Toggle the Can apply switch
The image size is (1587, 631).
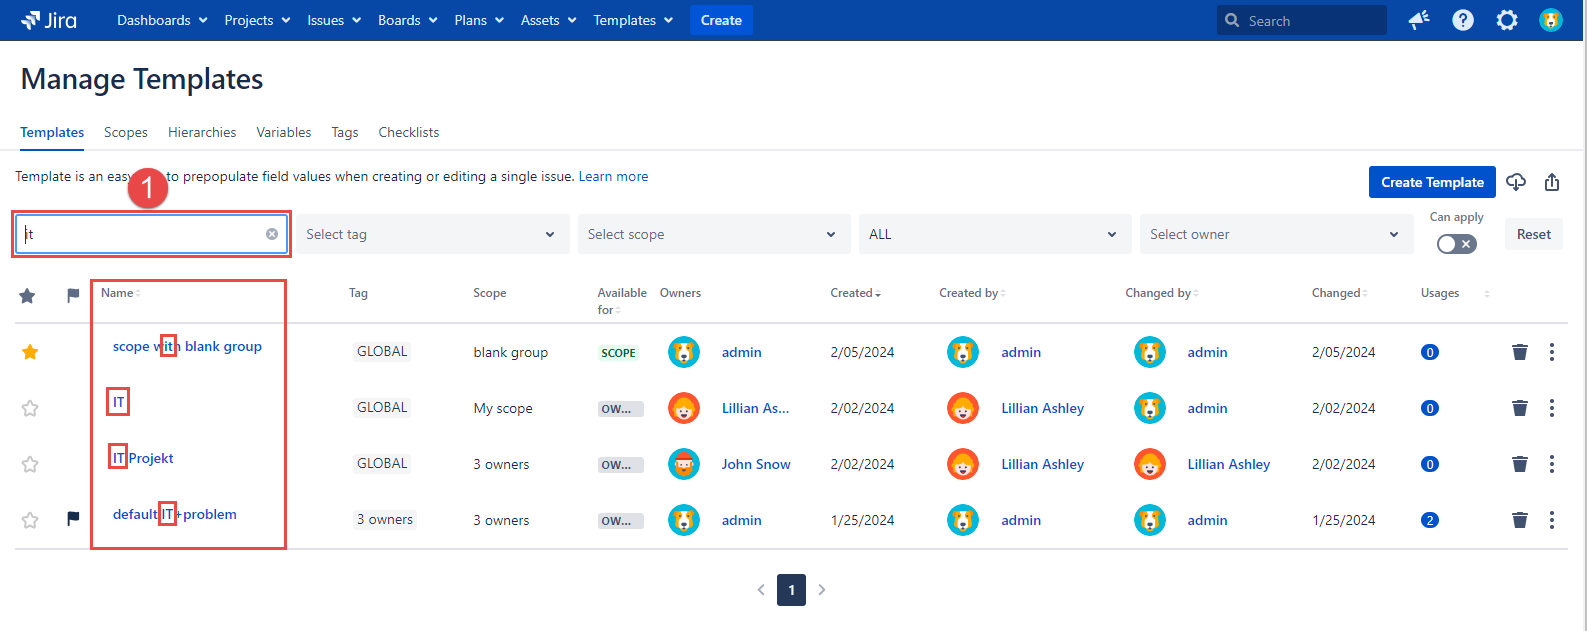coord(1456,244)
